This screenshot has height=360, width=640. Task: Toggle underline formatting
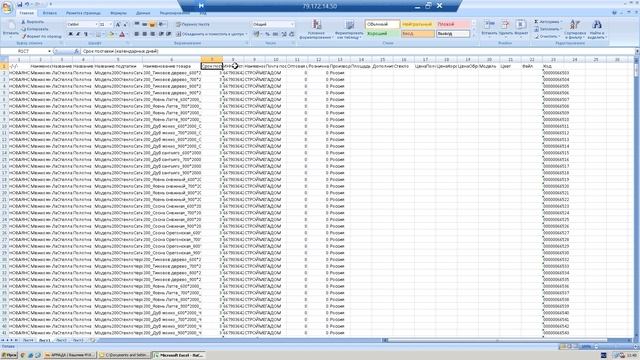coord(85,34)
